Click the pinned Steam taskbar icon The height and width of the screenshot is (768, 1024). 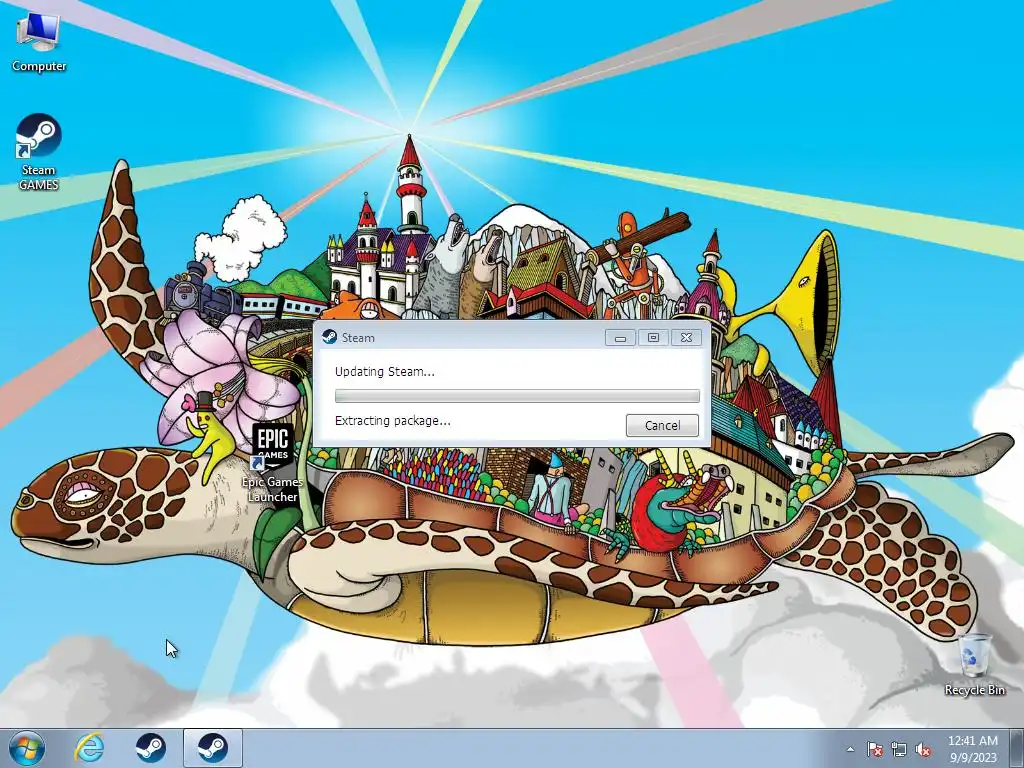[150, 748]
